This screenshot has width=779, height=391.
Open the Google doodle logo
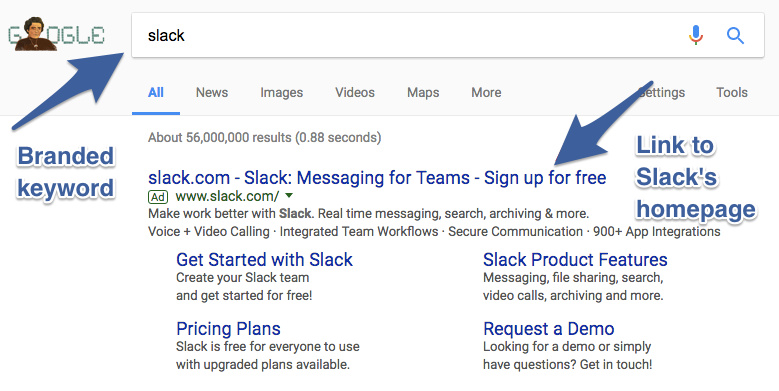pyautogui.click(x=56, y=34)
